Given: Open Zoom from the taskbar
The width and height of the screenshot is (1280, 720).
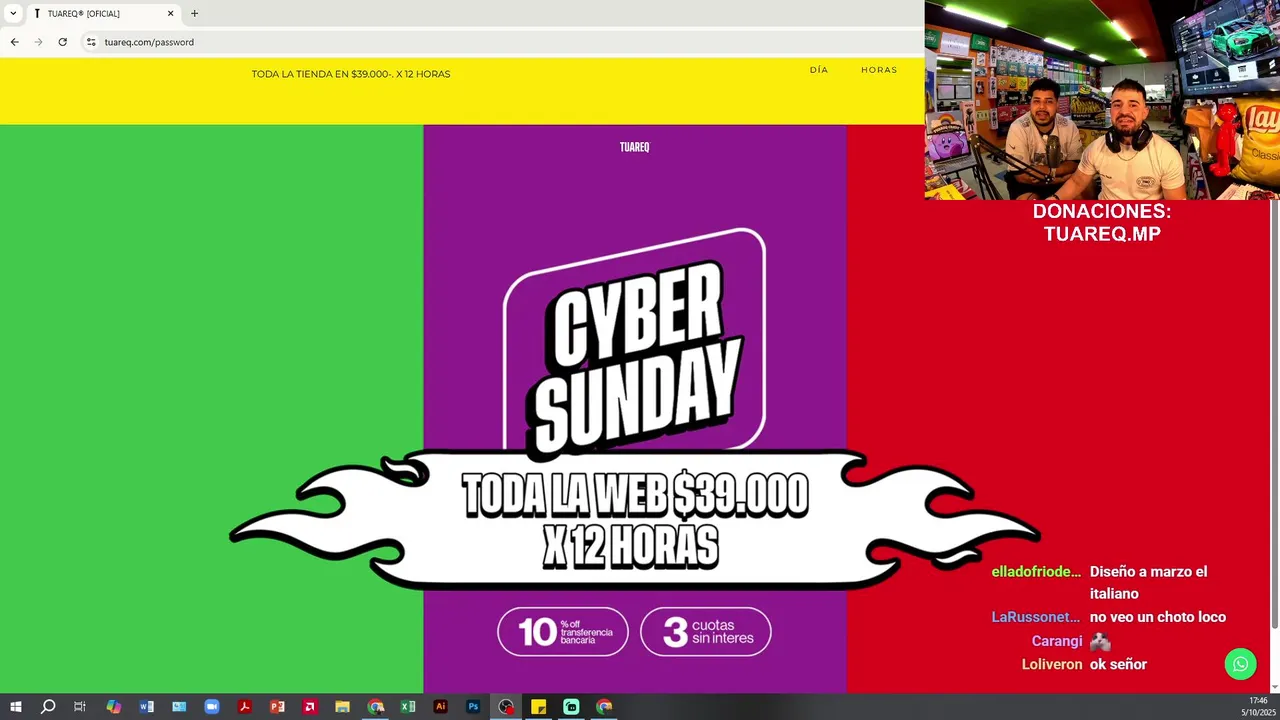Looking at the screenshot, I should tap(211, 707).
